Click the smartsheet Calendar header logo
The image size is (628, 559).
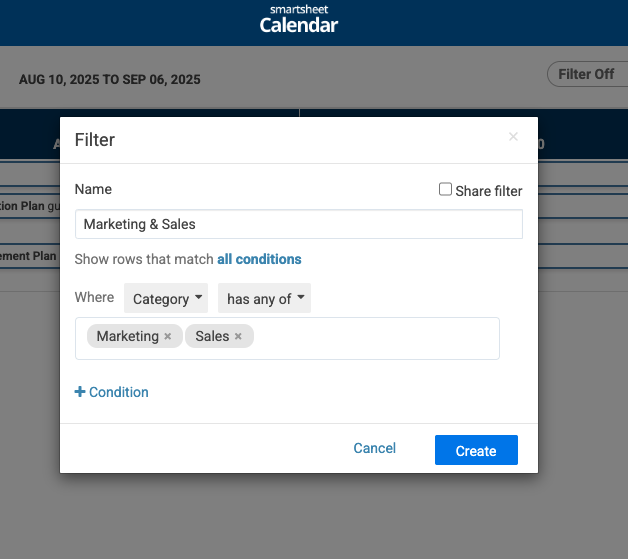(299, 20)
